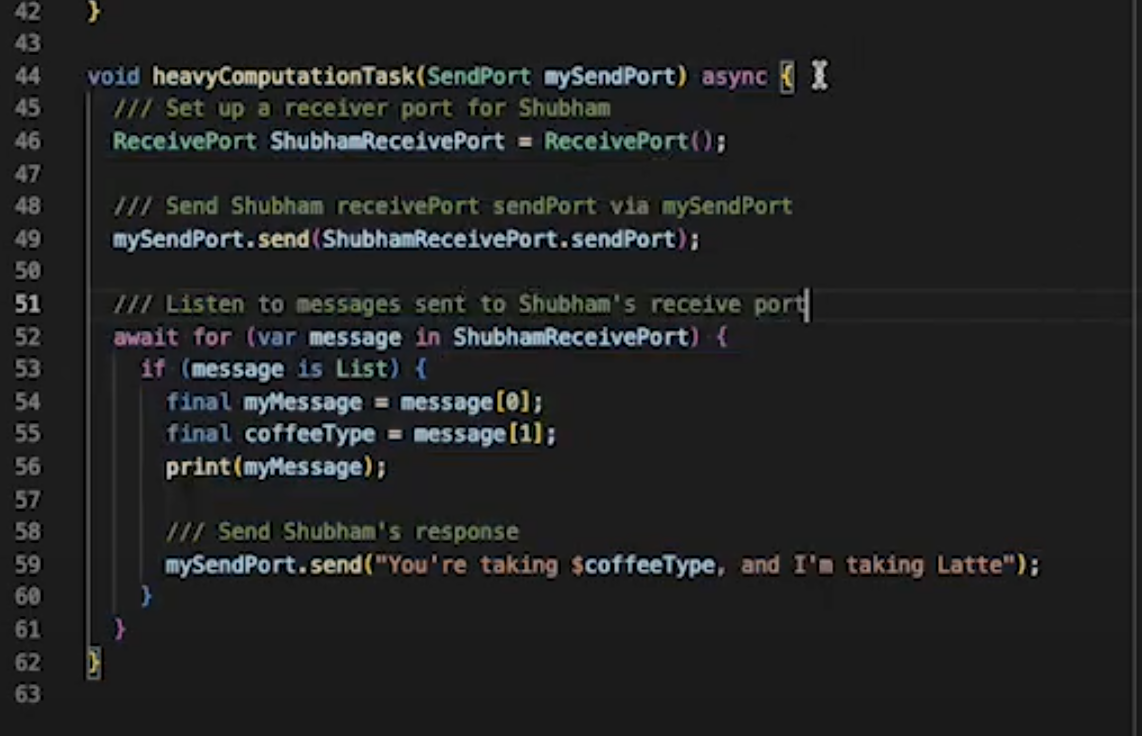Click the opening brace after async
This screenshot has width=1142, height=736.
tap(787, 76)
